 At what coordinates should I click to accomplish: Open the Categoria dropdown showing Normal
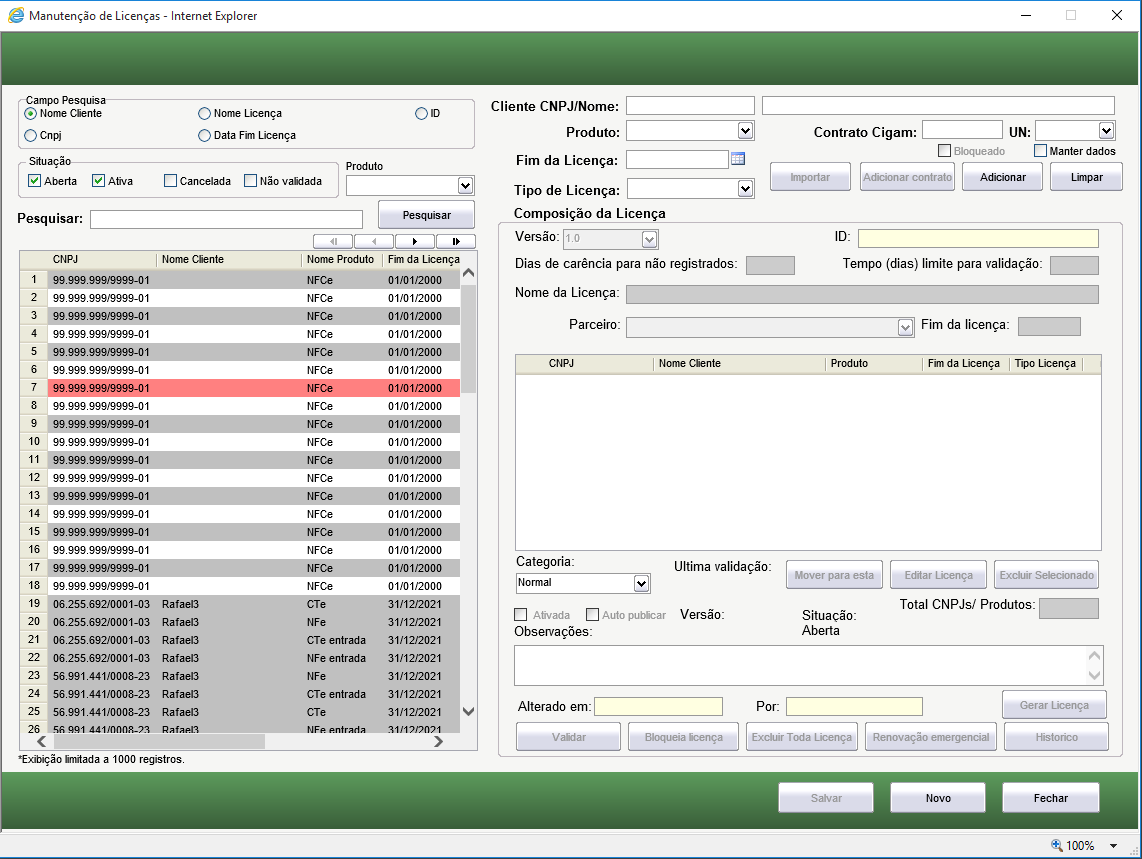coord(641,583)
